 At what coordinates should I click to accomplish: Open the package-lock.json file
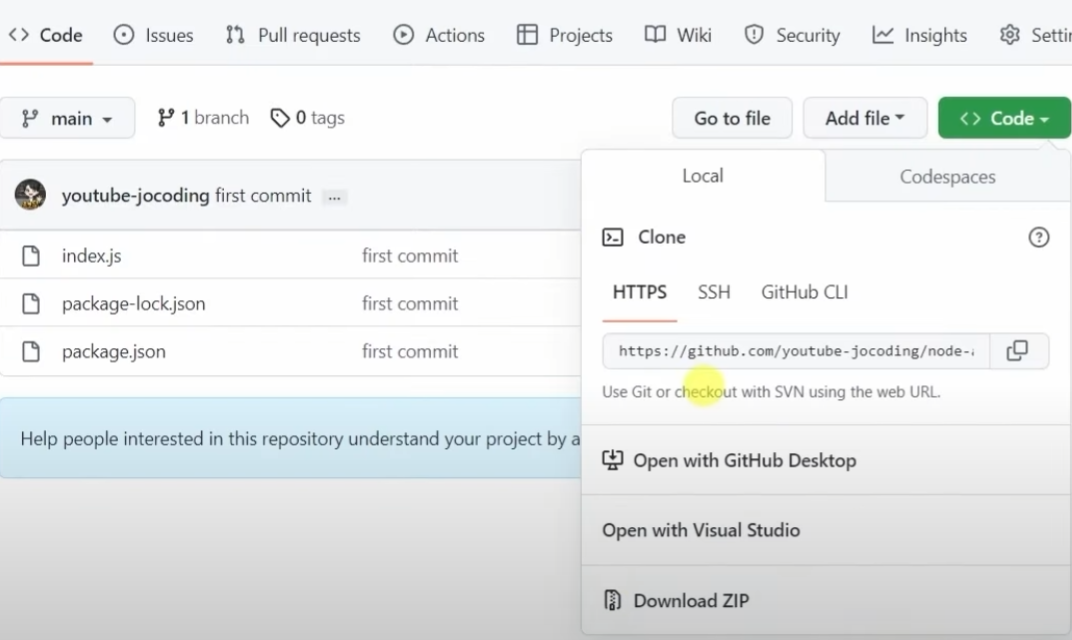pyautogui.click(x=133, y=304)
